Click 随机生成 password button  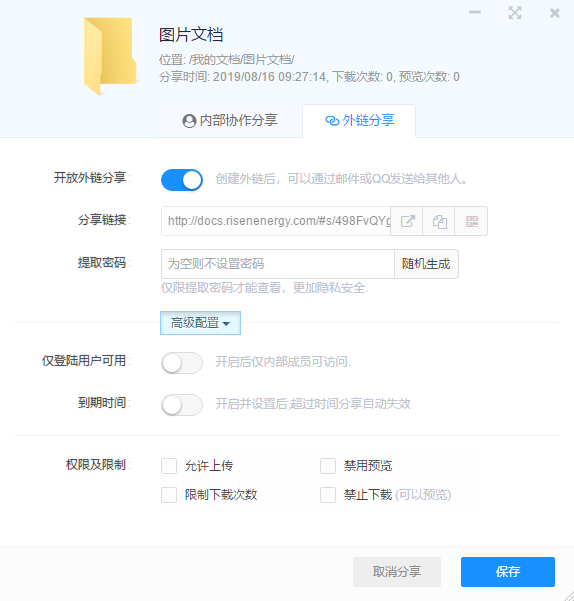426,264
